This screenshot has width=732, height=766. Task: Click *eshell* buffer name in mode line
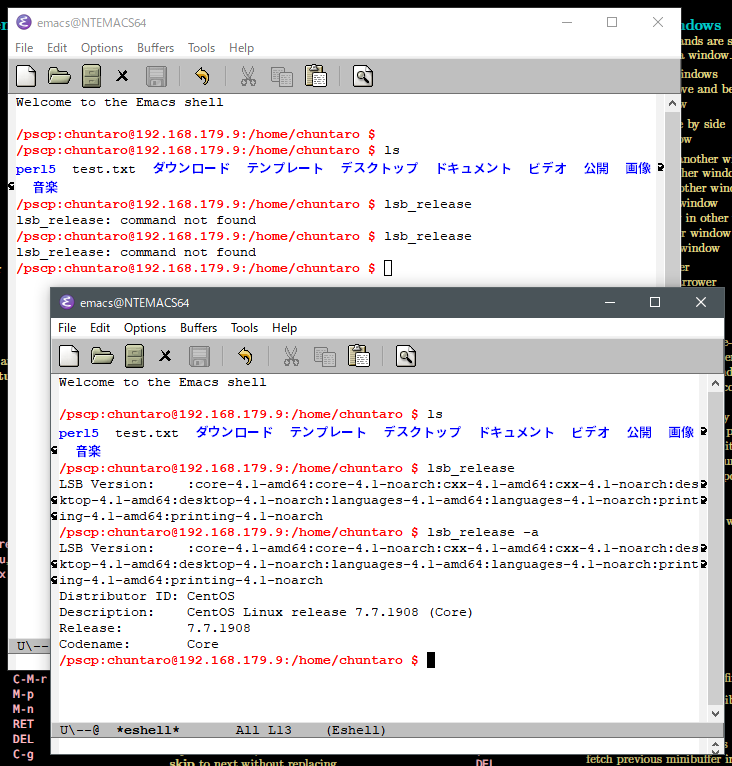tap(148, 730)
